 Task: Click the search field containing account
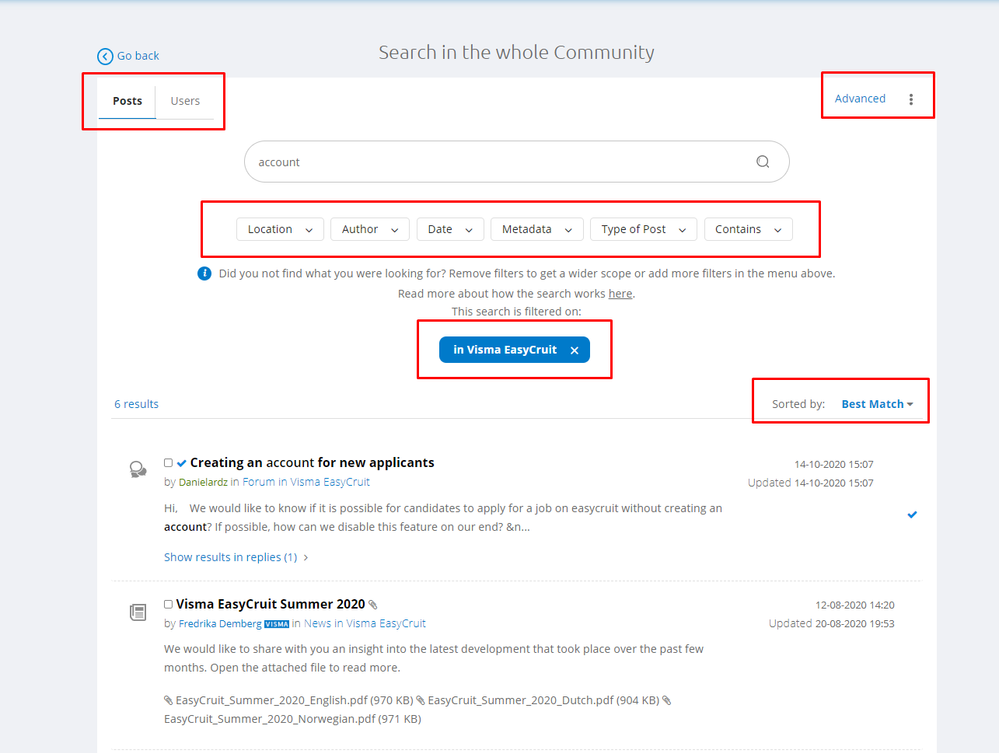[x=516, y=162]
